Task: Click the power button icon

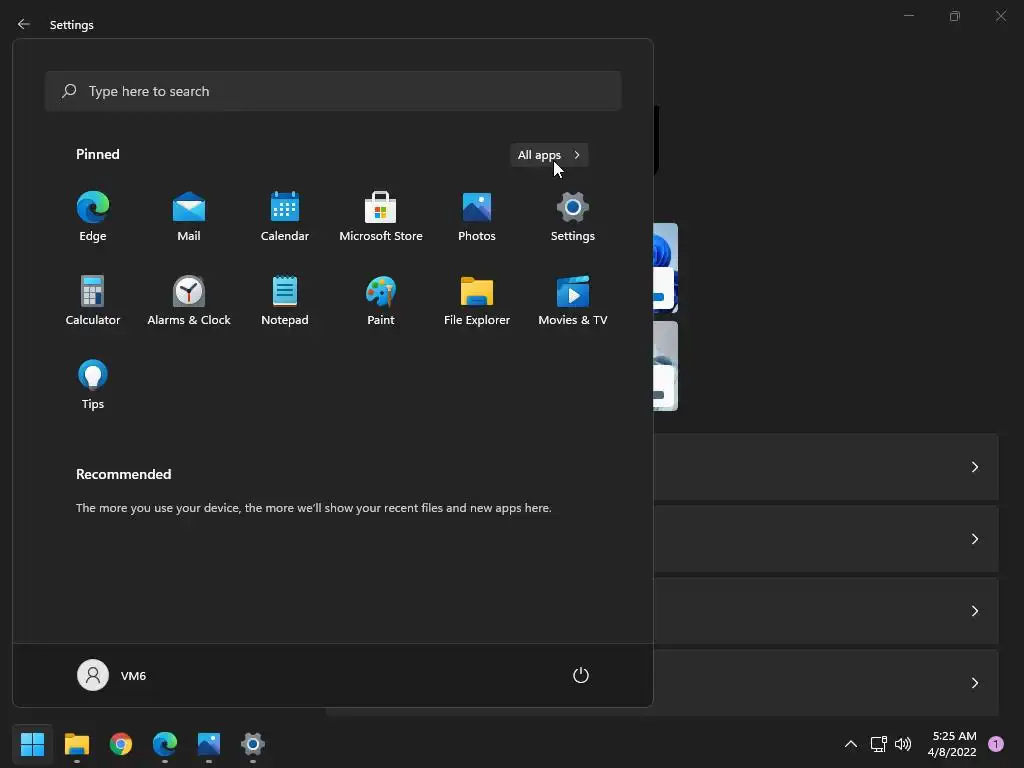Action: [581, 675]
